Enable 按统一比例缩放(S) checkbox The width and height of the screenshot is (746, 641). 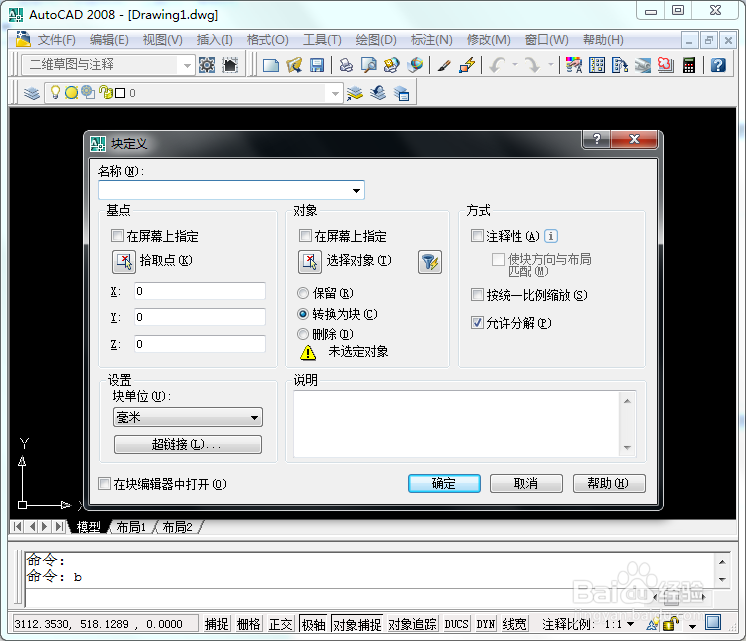pos(477,295)
